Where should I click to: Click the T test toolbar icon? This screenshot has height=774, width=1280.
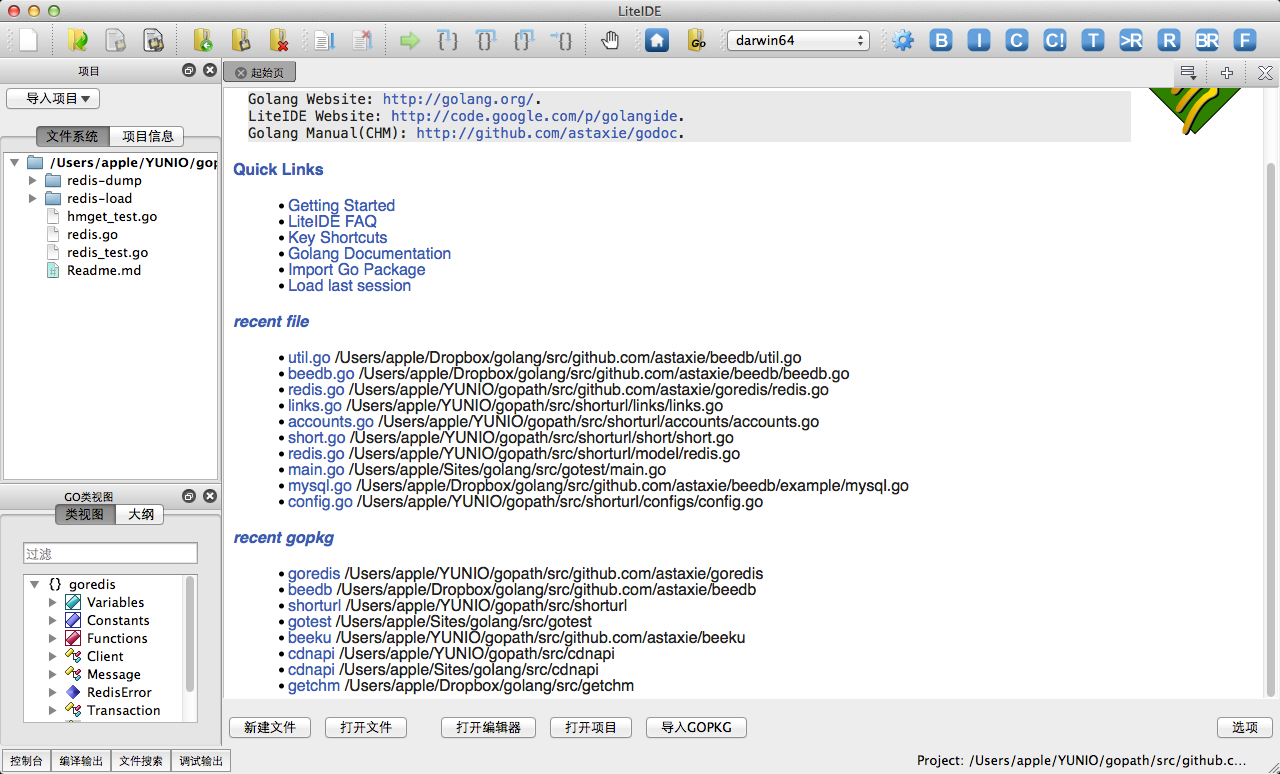(1093, 41)
